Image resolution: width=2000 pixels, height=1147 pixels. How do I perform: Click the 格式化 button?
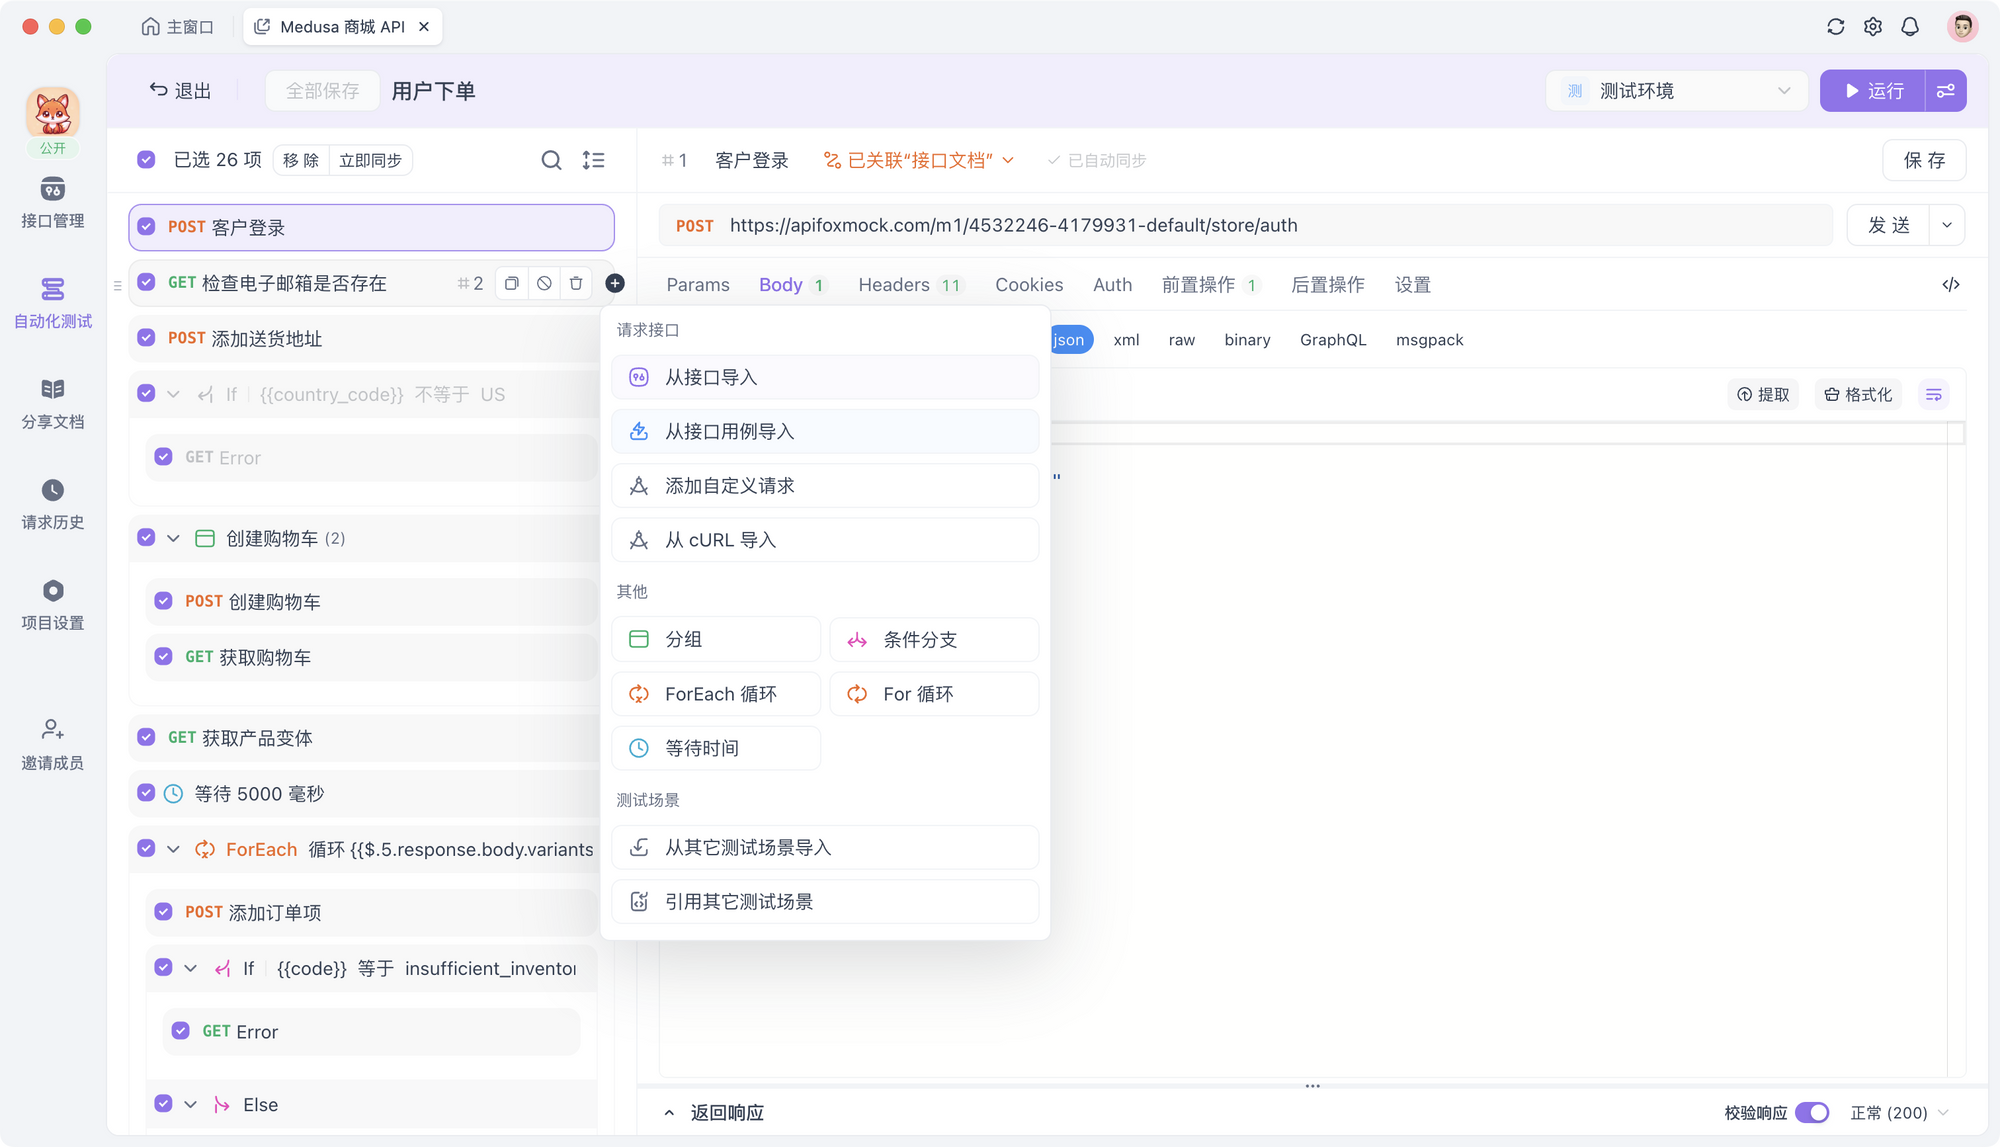[1858, 395]
